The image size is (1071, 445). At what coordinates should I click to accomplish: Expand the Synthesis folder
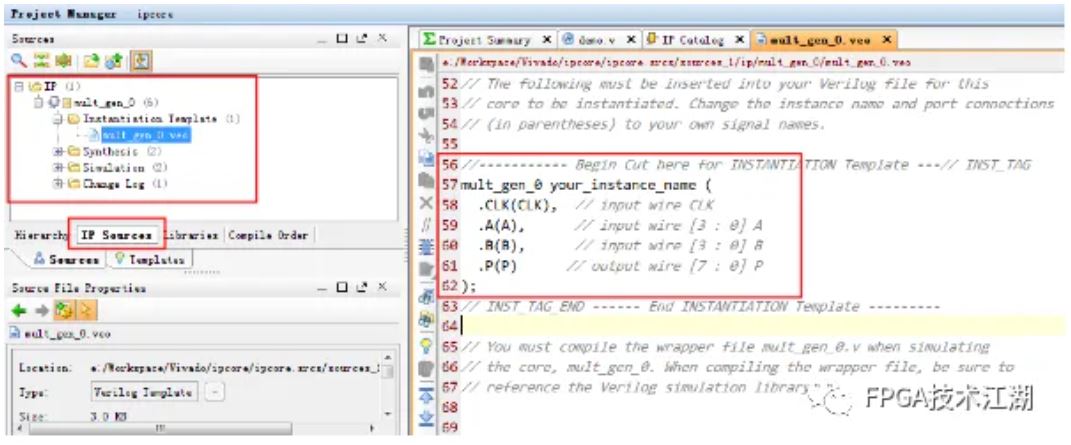(59, 152)
